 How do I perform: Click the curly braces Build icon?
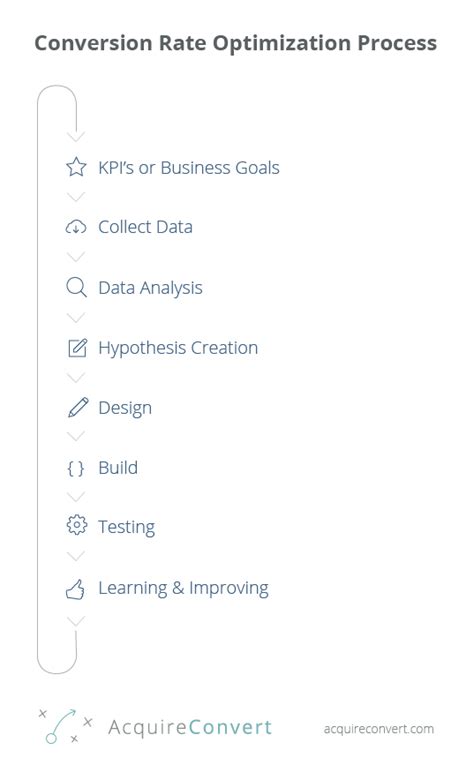(76, 468)
